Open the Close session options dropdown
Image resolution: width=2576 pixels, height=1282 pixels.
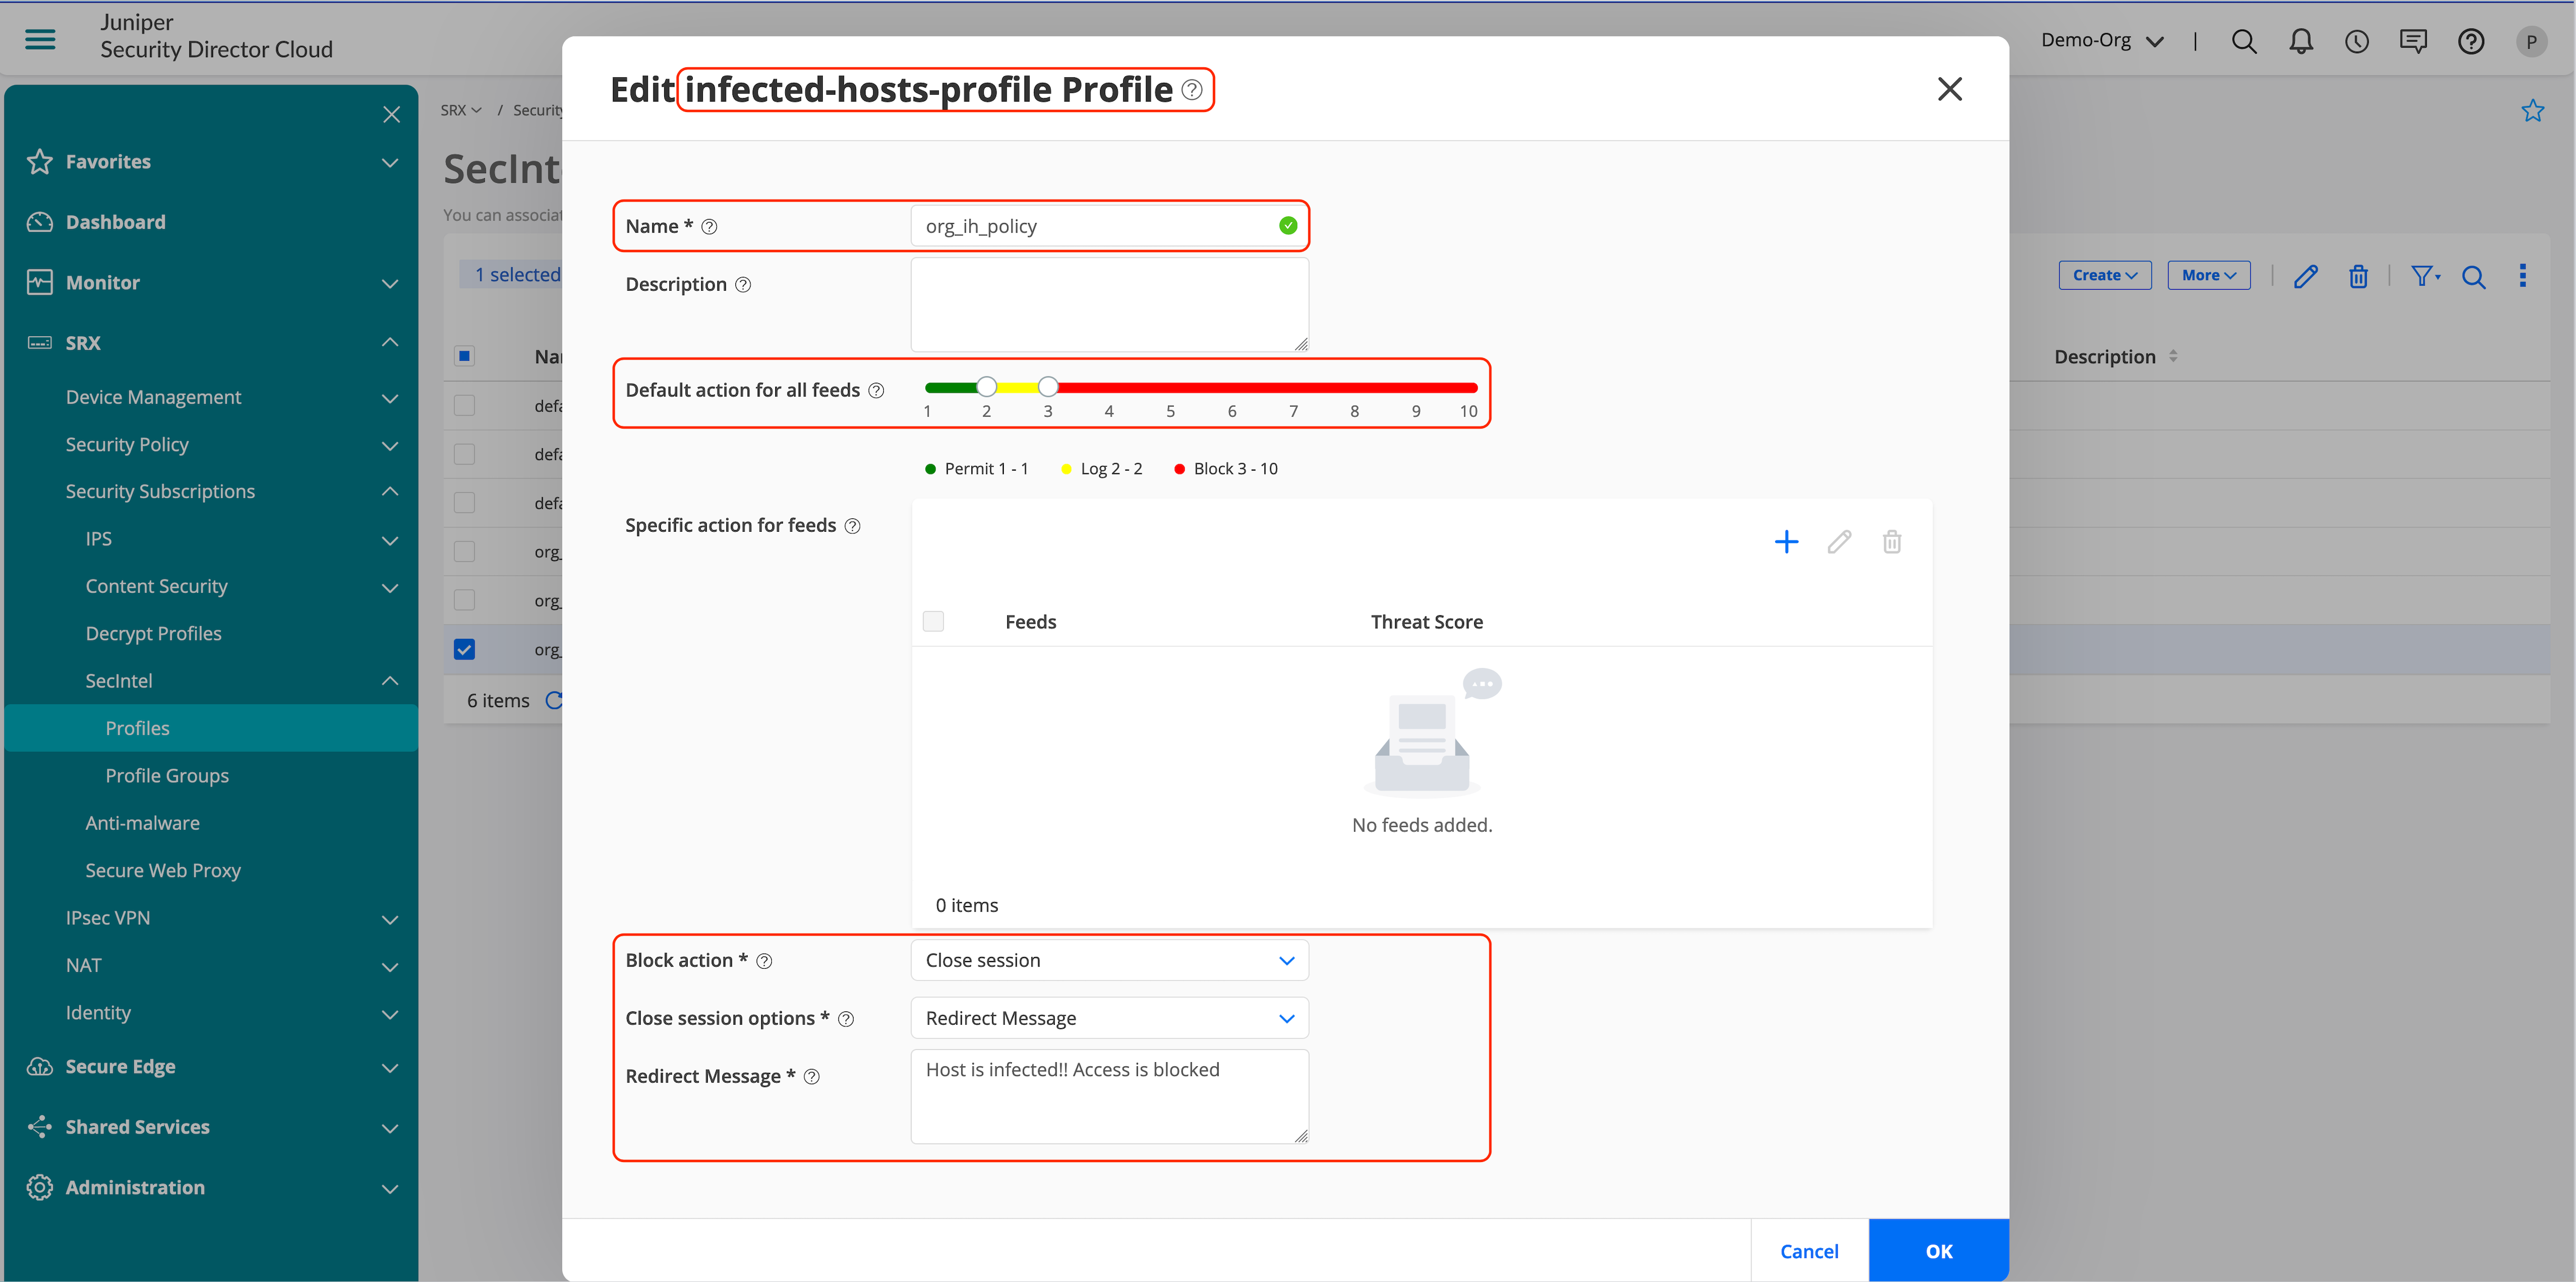[x=1109, y=1018]
